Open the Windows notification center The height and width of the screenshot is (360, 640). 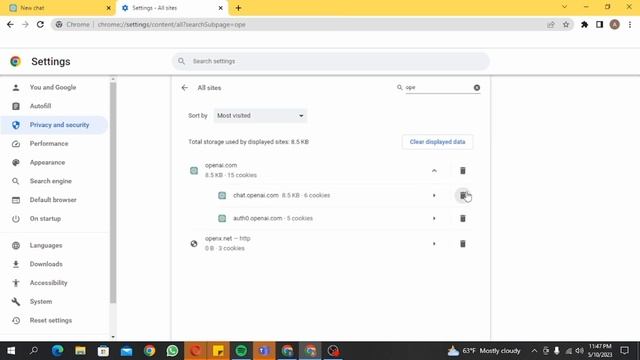pyautogui.click(x=624, y=351)
